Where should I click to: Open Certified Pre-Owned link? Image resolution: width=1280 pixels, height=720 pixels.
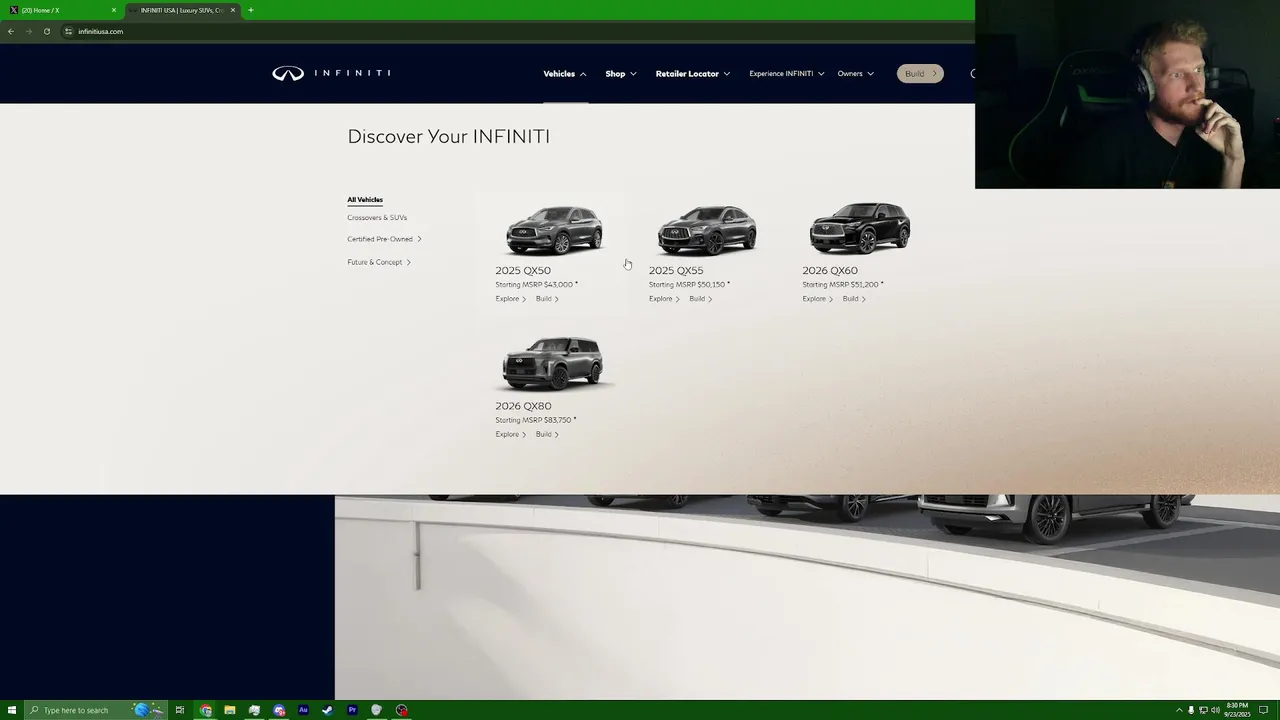(385, 239)
